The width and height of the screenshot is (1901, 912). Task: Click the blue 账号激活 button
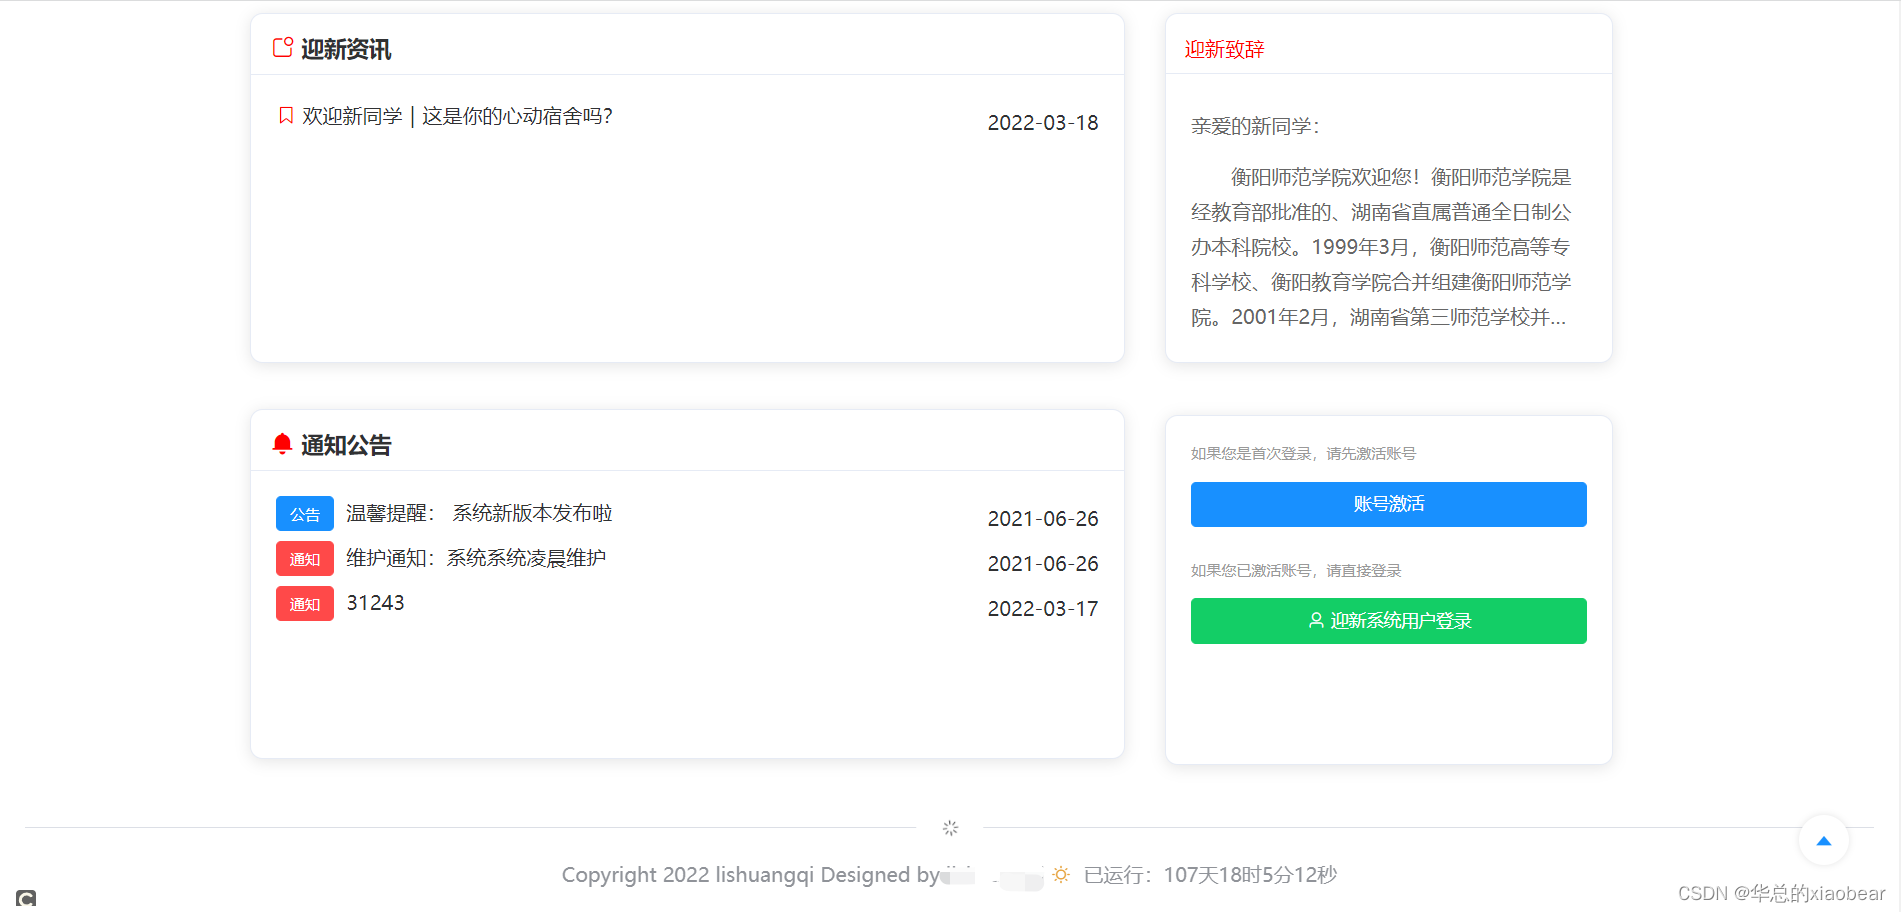click(1388, 504)
